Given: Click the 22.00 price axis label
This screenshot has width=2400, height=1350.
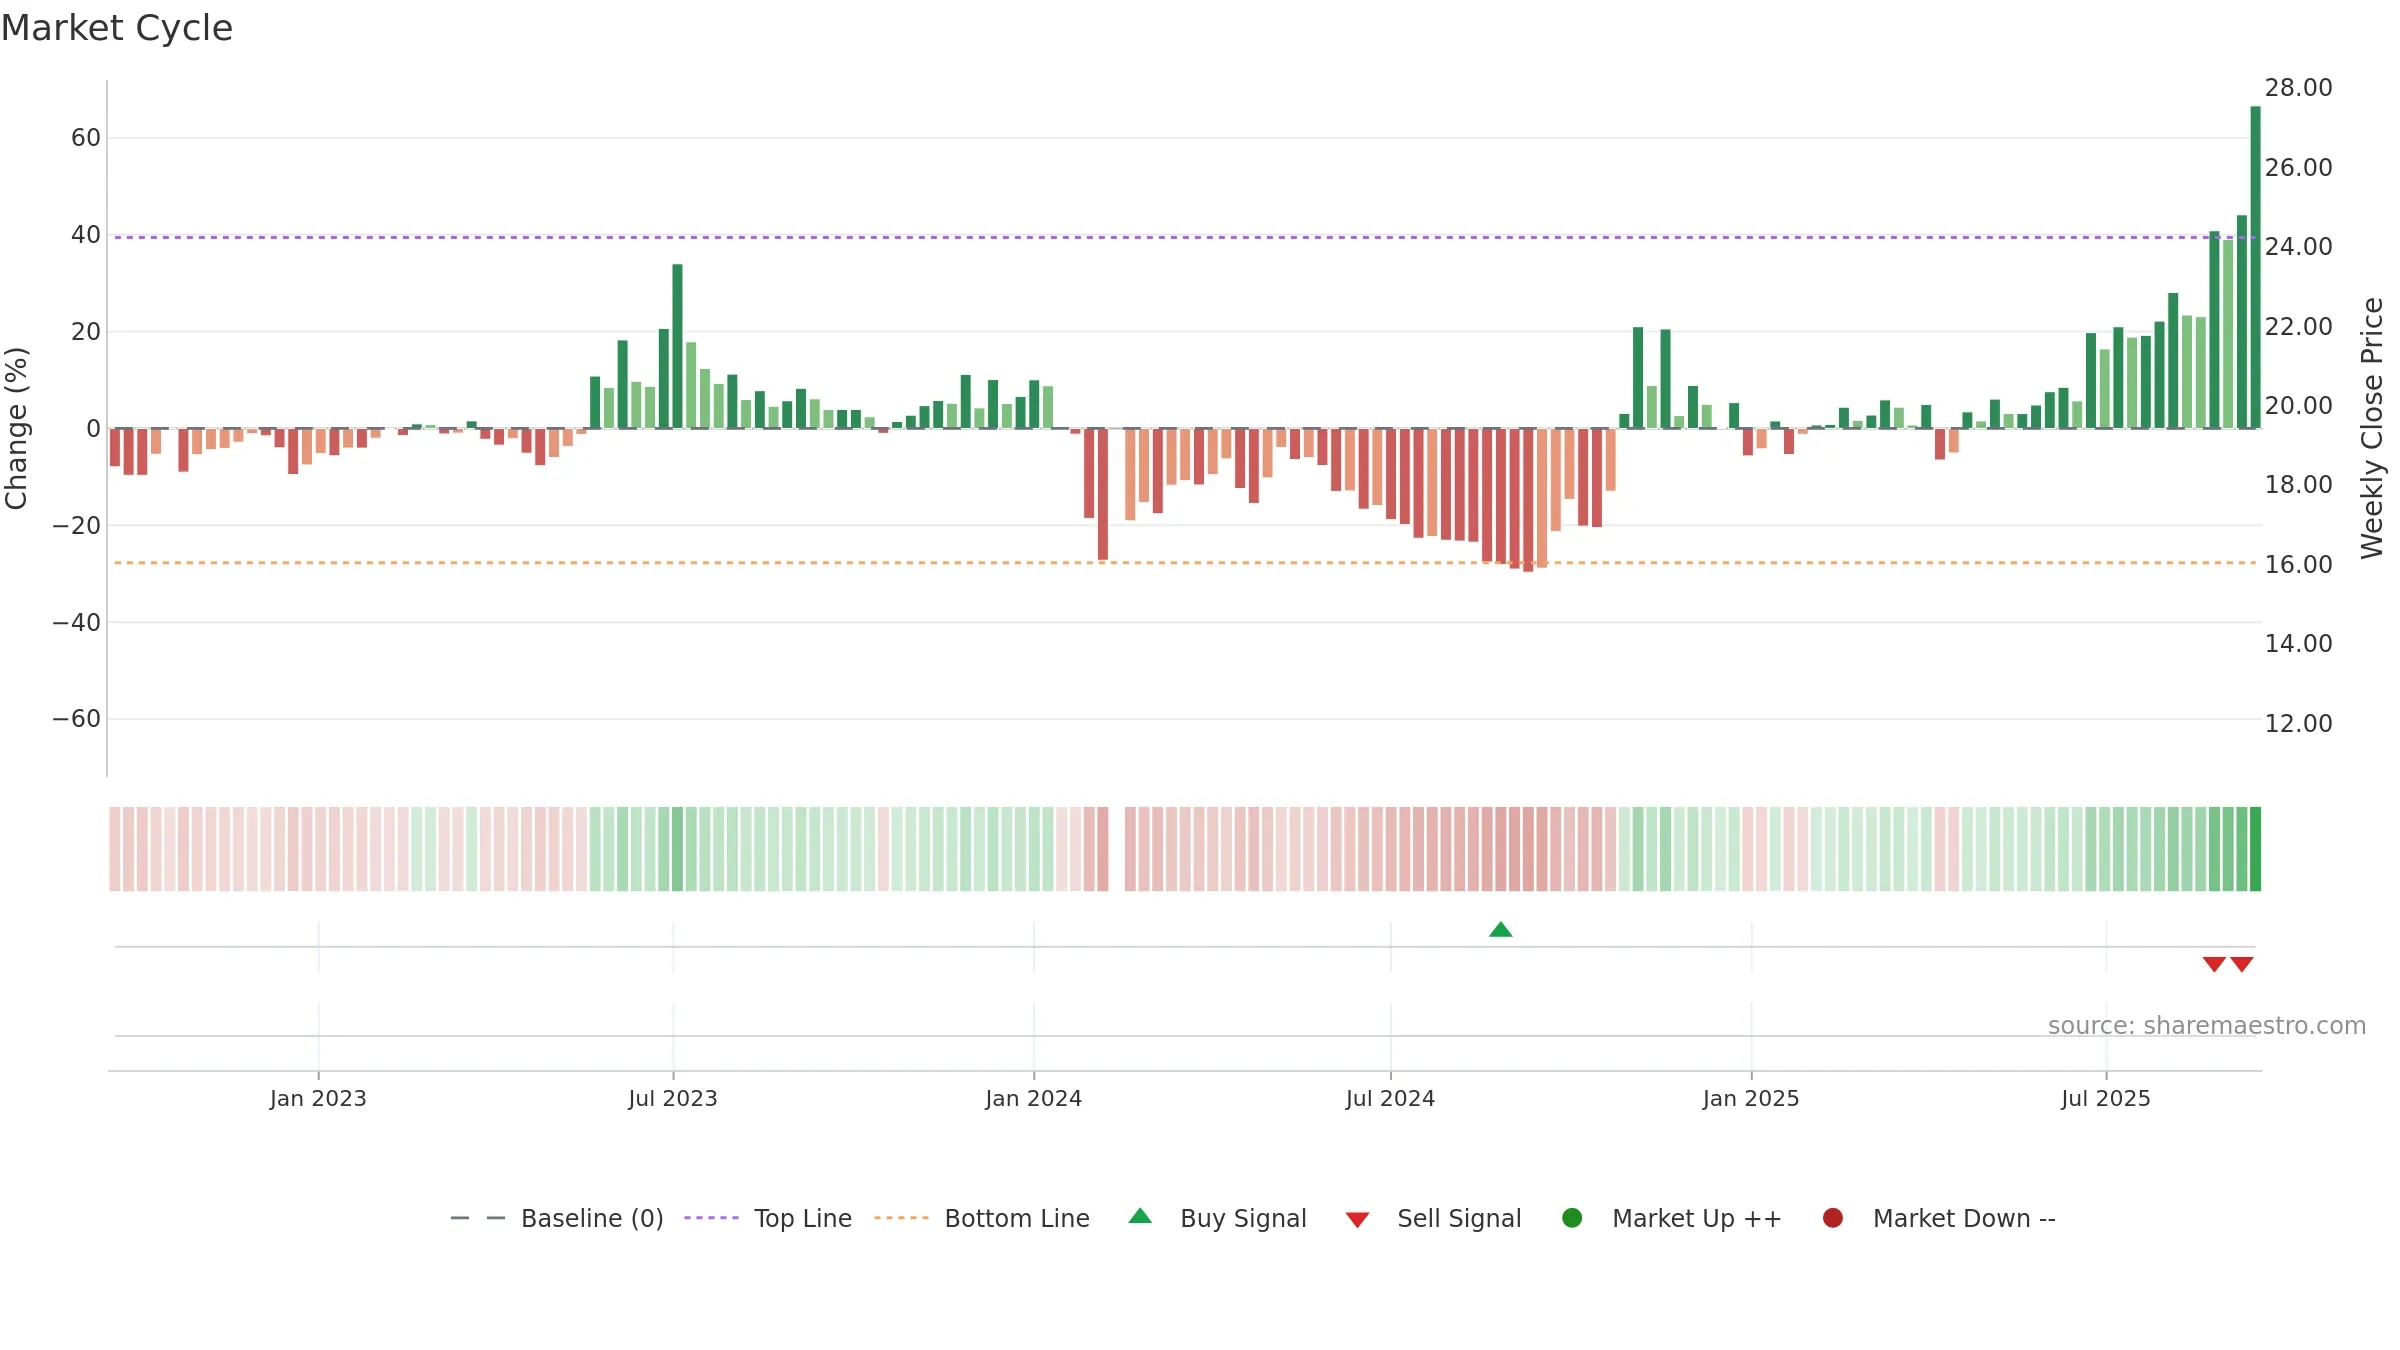Looking at the screenshot, I should tap(2298, 327).
